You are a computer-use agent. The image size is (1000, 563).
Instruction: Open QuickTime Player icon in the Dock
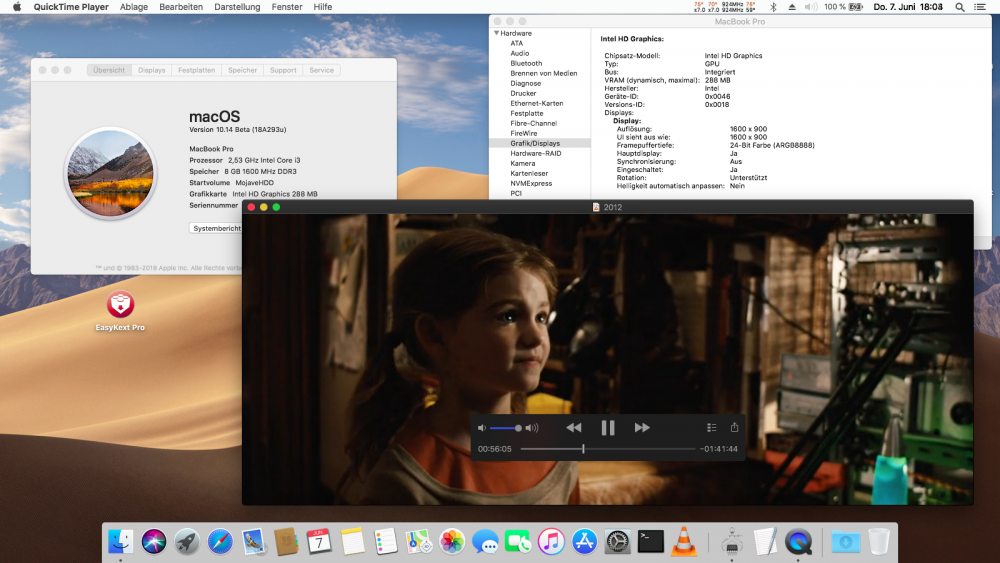[798, 542]
